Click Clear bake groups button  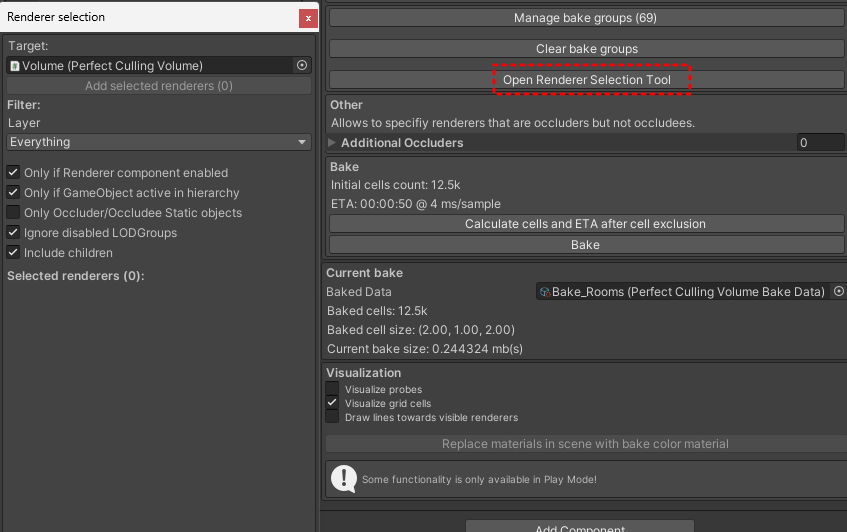pyautogui.click(x=586, y=49)
